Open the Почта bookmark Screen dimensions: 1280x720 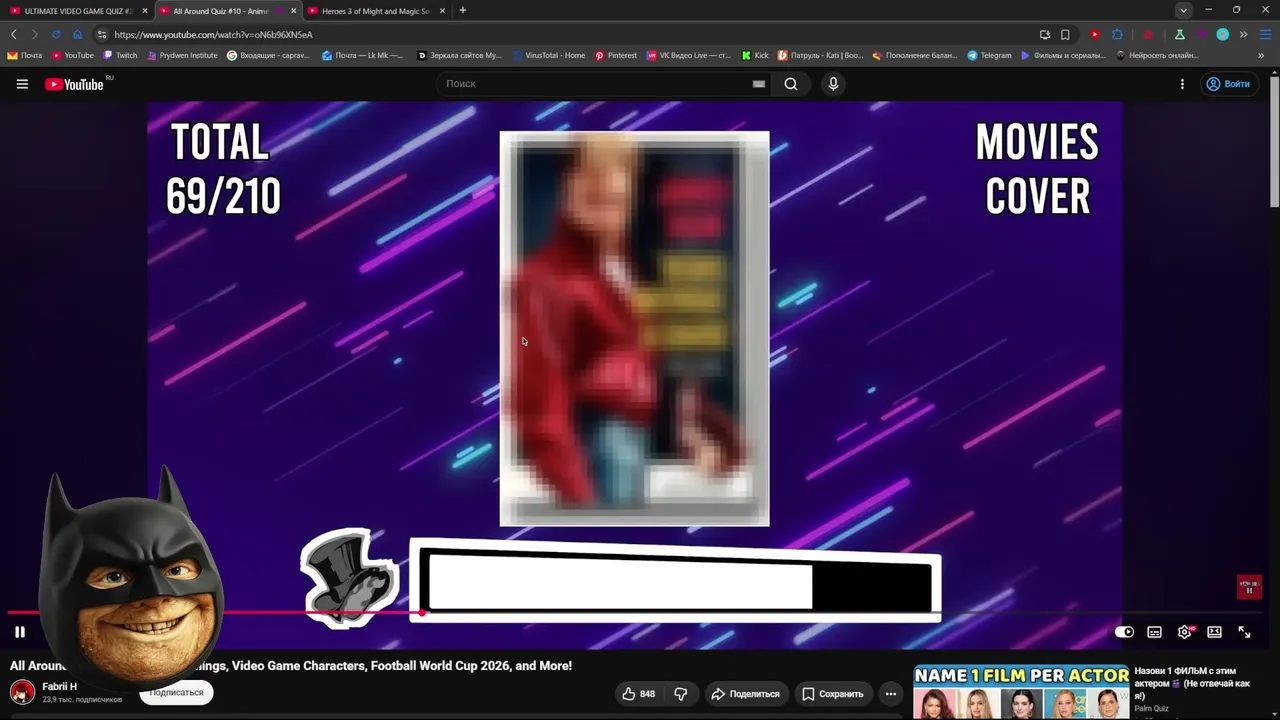point(25,56)
